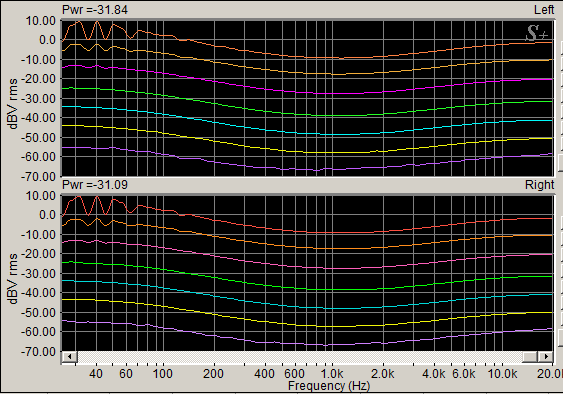Click the frequency scrollbar thumb
This screenshot has width=563, height=394.
[530, 357]
